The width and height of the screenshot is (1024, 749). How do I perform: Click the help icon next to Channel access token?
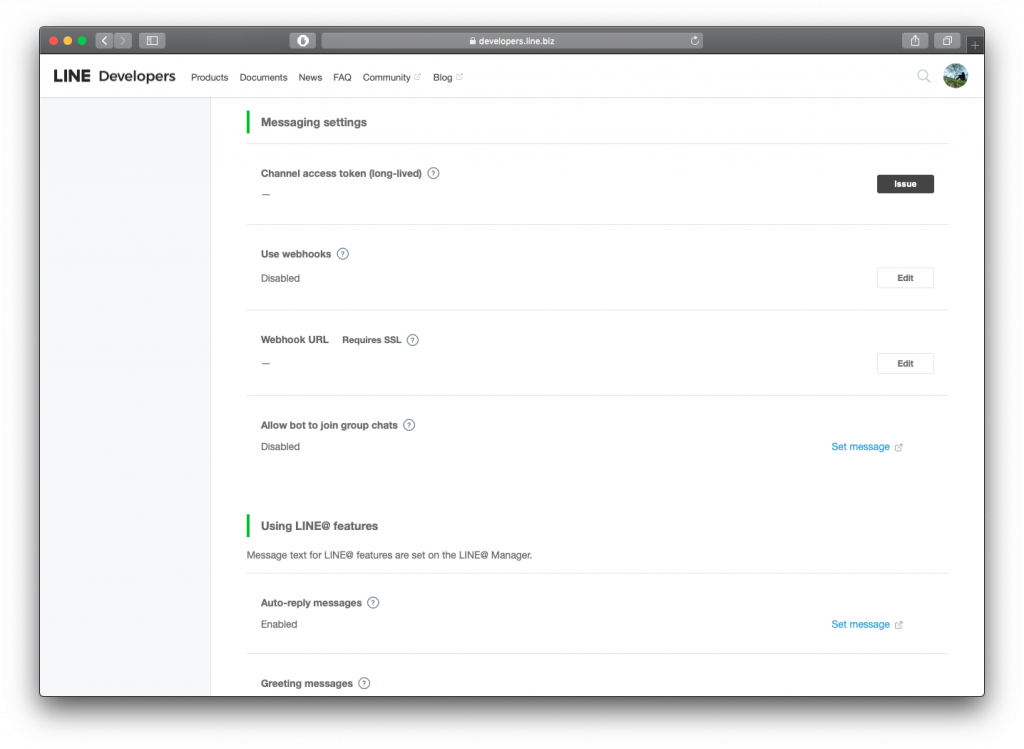[x=433, y=173]
